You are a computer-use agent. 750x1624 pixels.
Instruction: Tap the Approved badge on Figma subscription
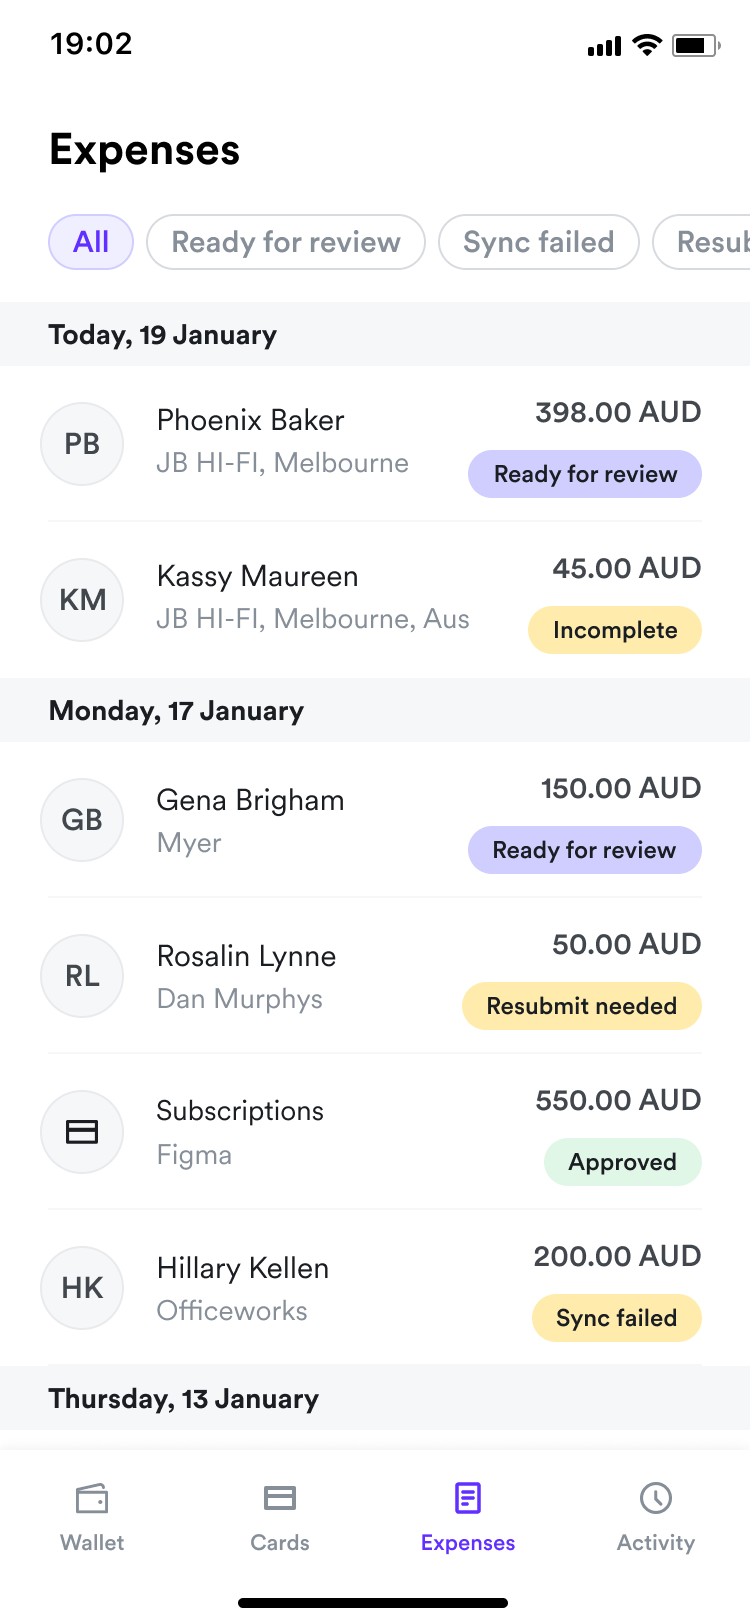622,1162
